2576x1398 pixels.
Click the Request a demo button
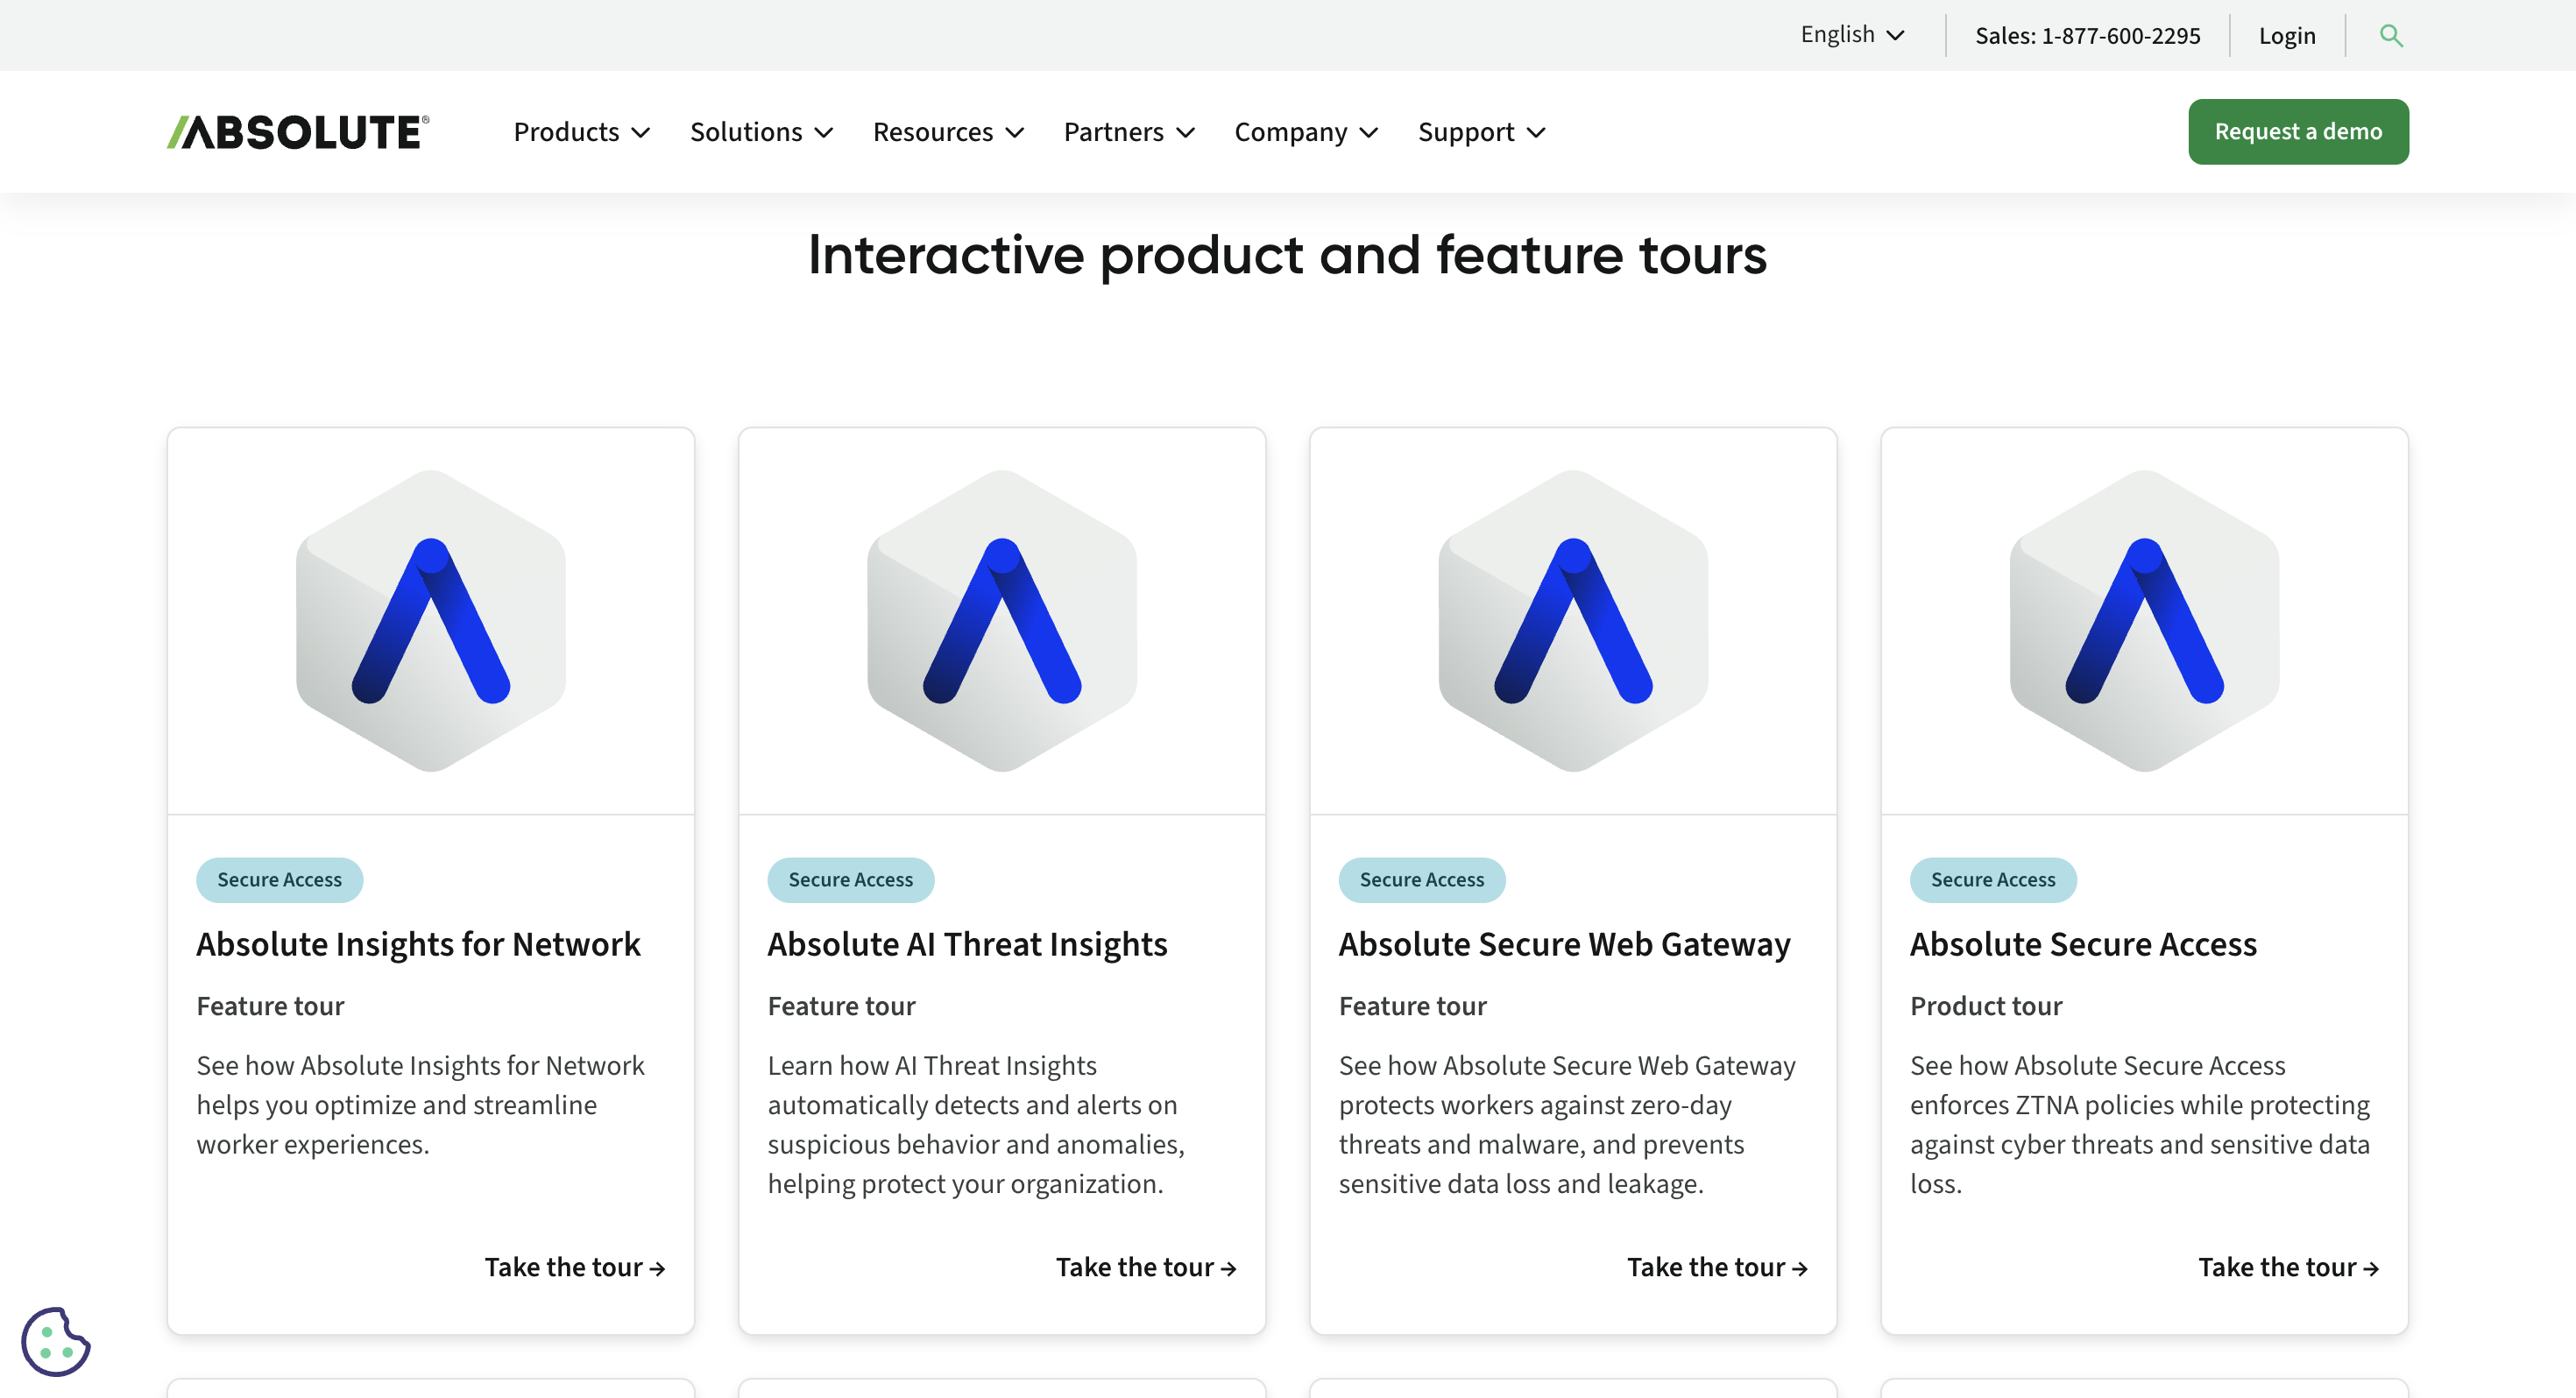(2298, 131)
